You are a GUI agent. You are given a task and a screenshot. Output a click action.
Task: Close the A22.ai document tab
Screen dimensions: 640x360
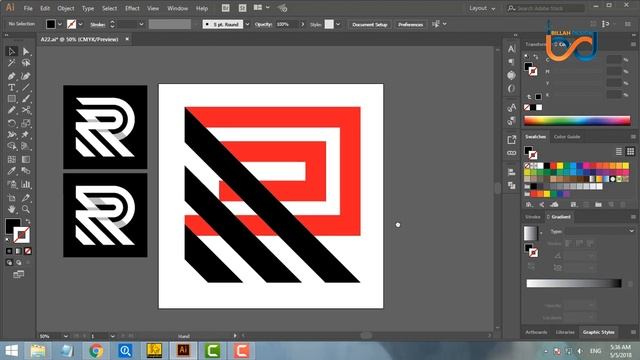[127, 39]
